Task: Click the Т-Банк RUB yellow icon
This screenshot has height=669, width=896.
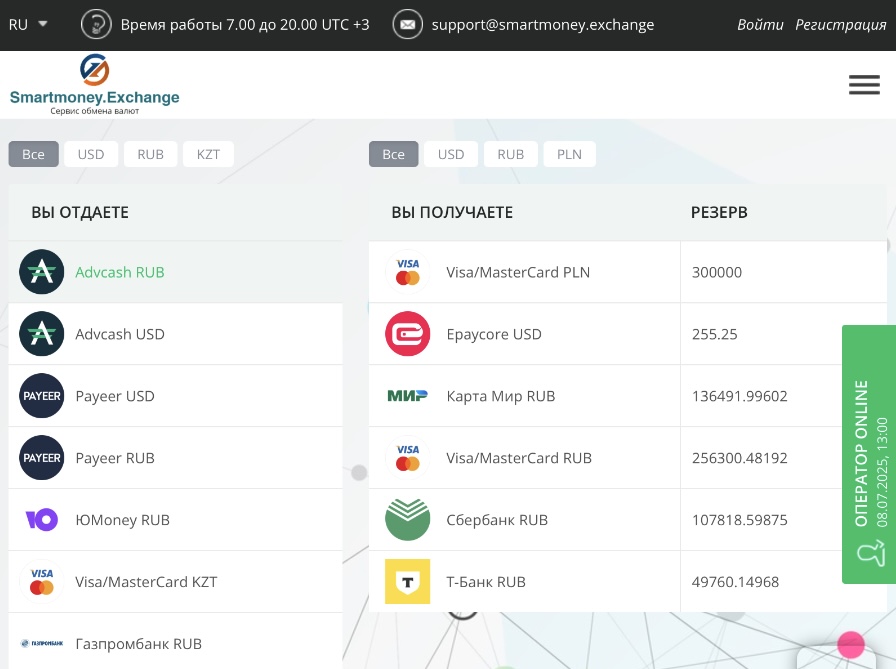Action: 407,582
